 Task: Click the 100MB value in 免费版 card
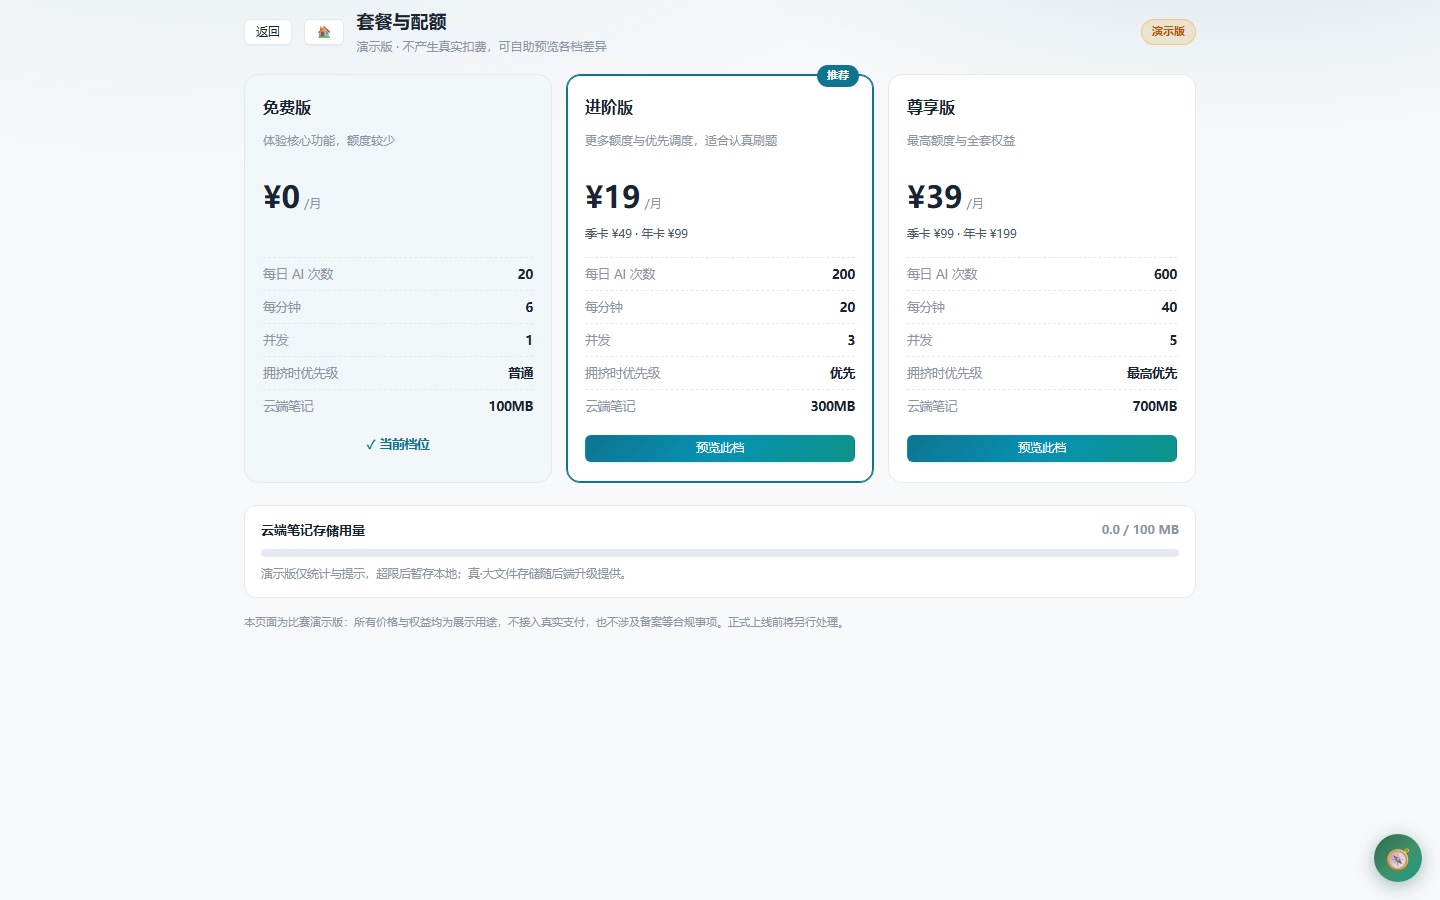[511, 406]
